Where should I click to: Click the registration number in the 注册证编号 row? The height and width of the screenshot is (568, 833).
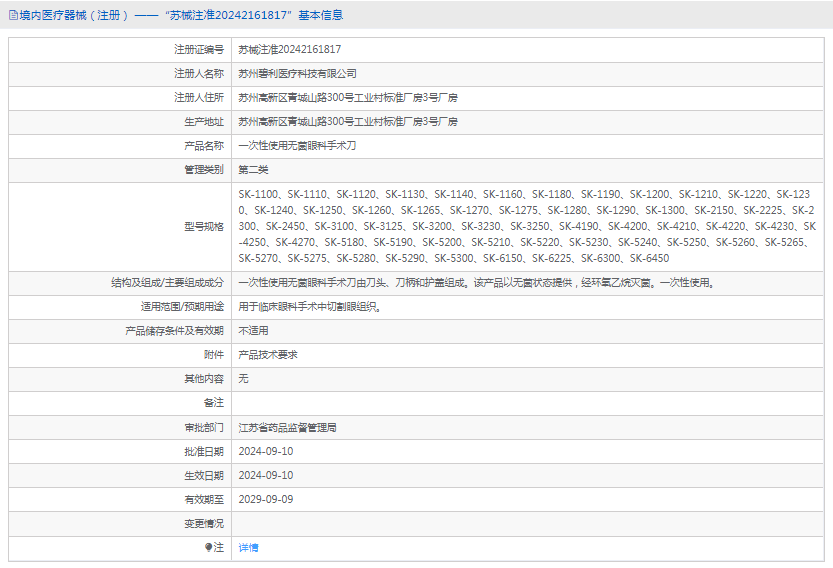click(x=289, y=49)
